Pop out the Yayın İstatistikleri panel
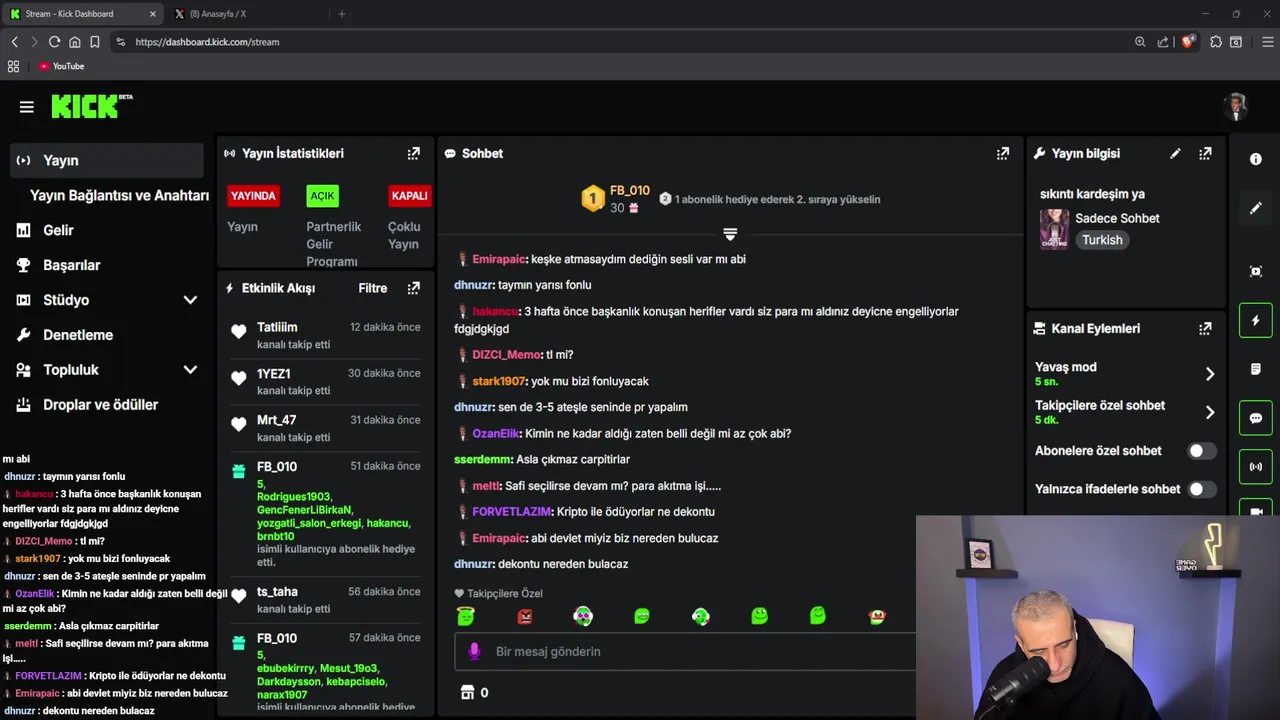The height and width of the screenshot is (720, 1280). (413, 153)
